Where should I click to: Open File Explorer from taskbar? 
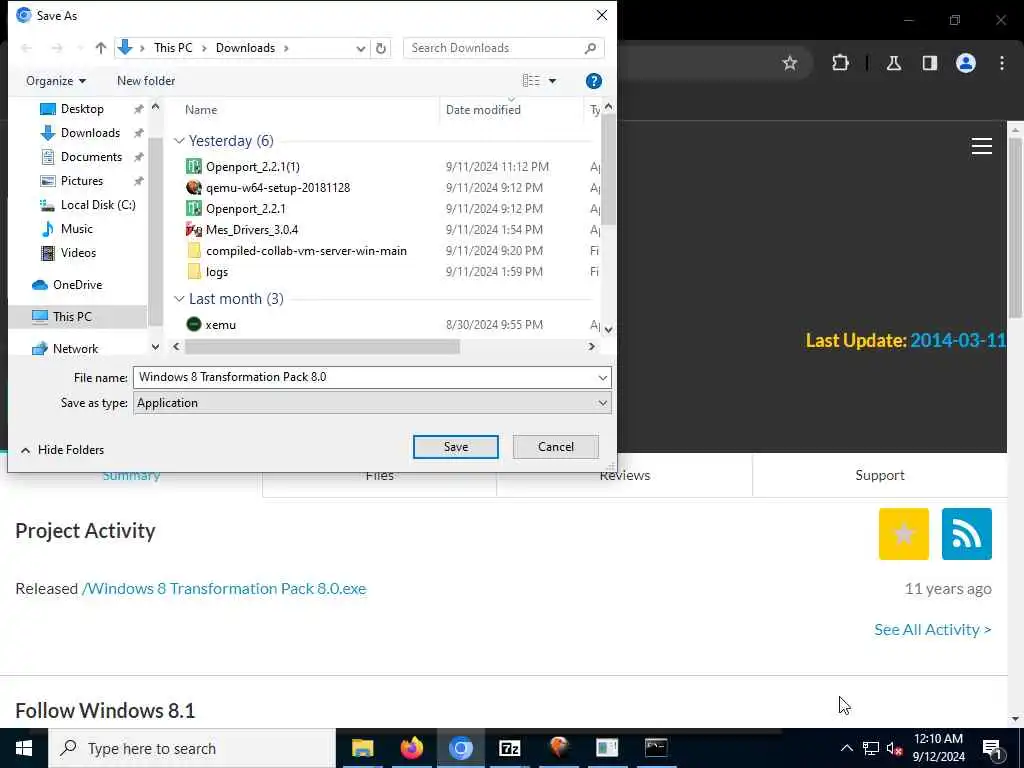362,748
